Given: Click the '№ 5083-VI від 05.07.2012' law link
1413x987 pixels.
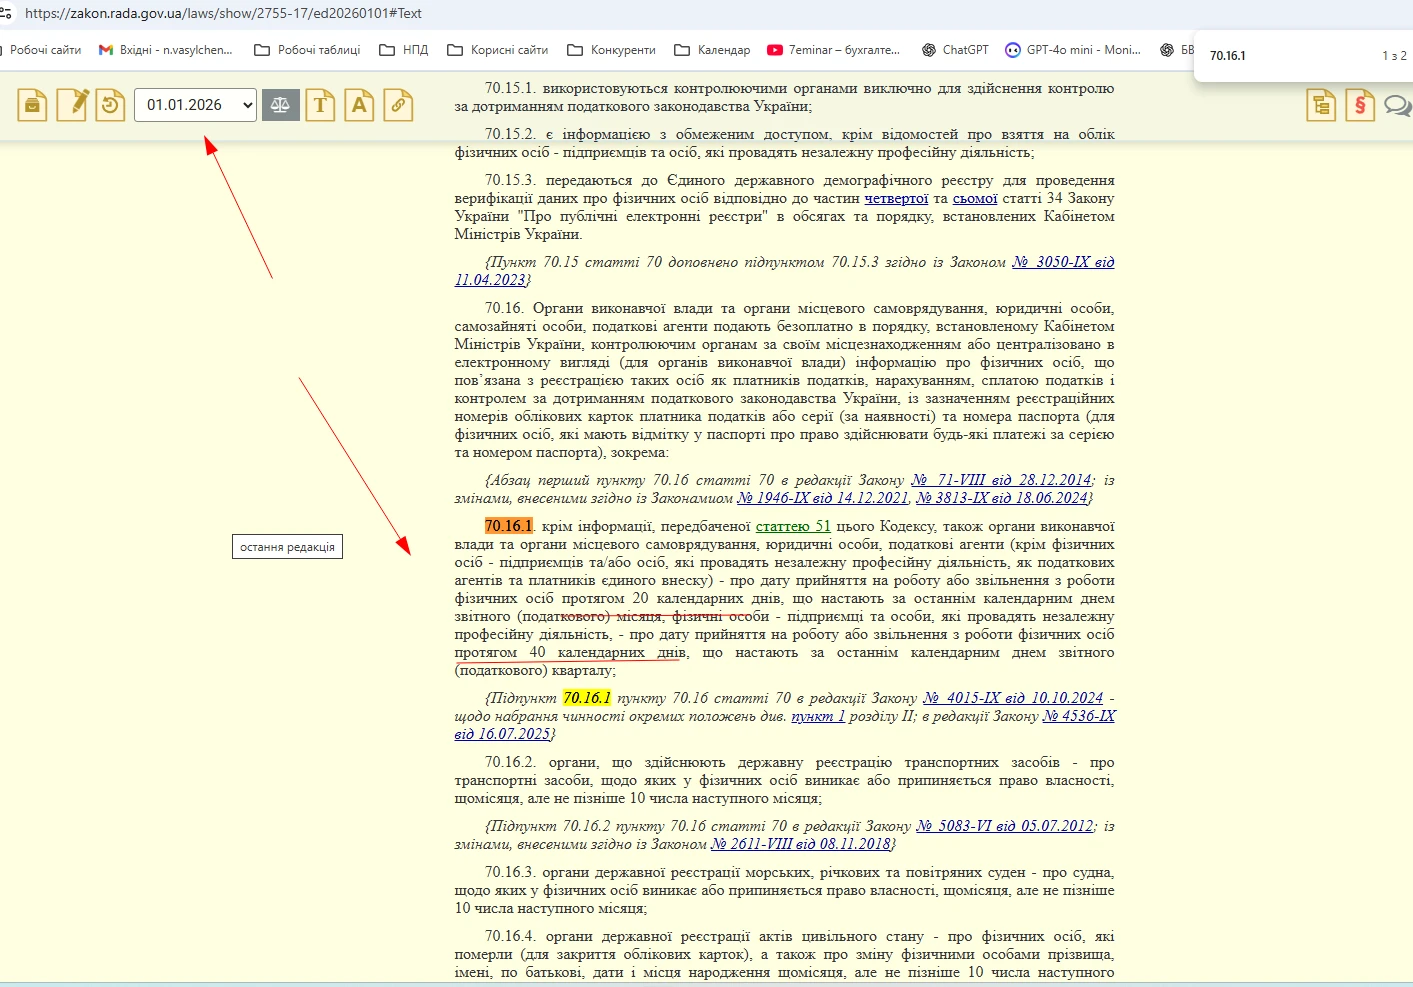Looking at the screenshot, I should tap(1004, 826).
